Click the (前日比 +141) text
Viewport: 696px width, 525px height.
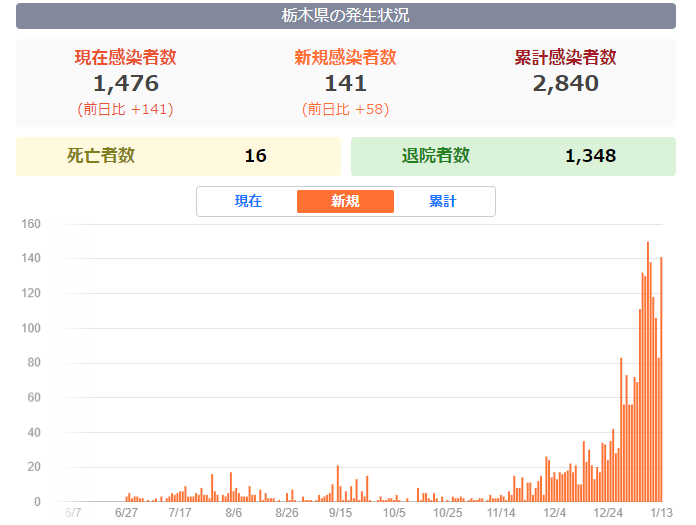tap(126, 109)
